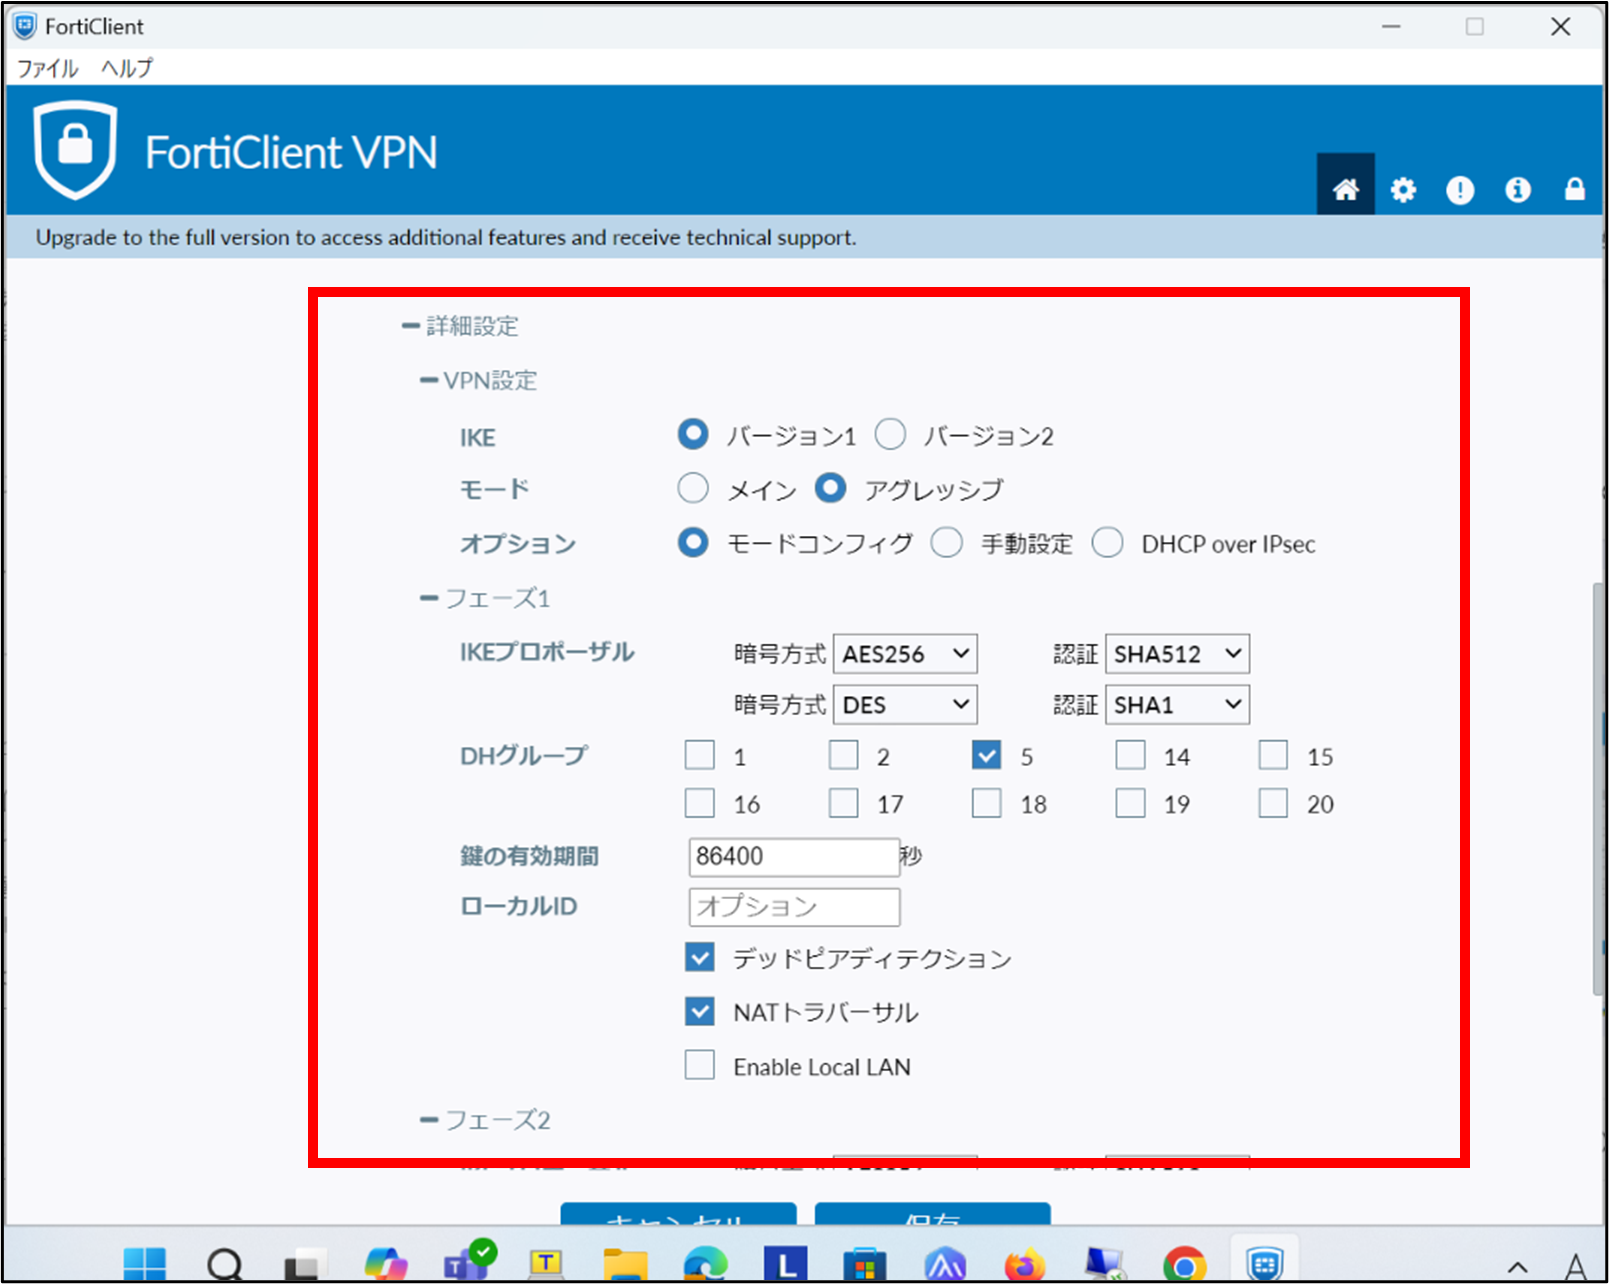Select メイン mode radio button
The height and width of the screenshot is (1284, 1609).
click(693, 489)
